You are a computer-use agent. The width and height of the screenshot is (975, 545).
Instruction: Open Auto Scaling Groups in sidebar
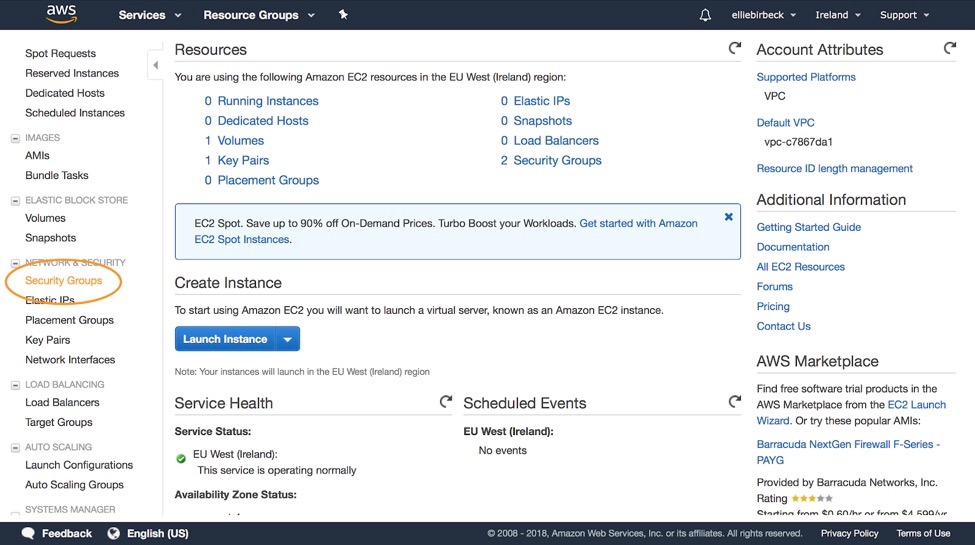74,485
